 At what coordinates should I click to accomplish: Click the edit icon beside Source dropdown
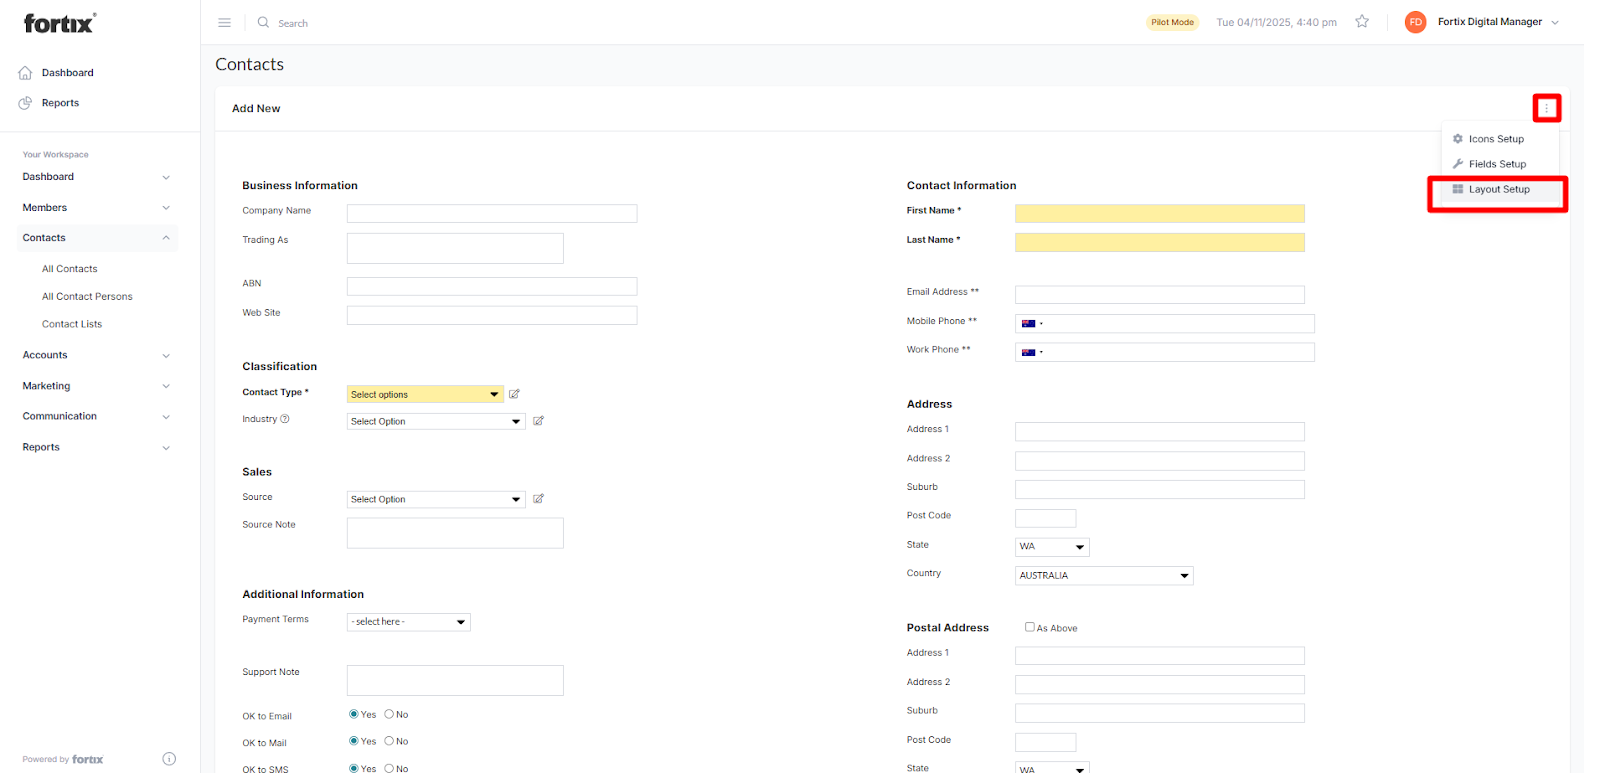(538, 499)
